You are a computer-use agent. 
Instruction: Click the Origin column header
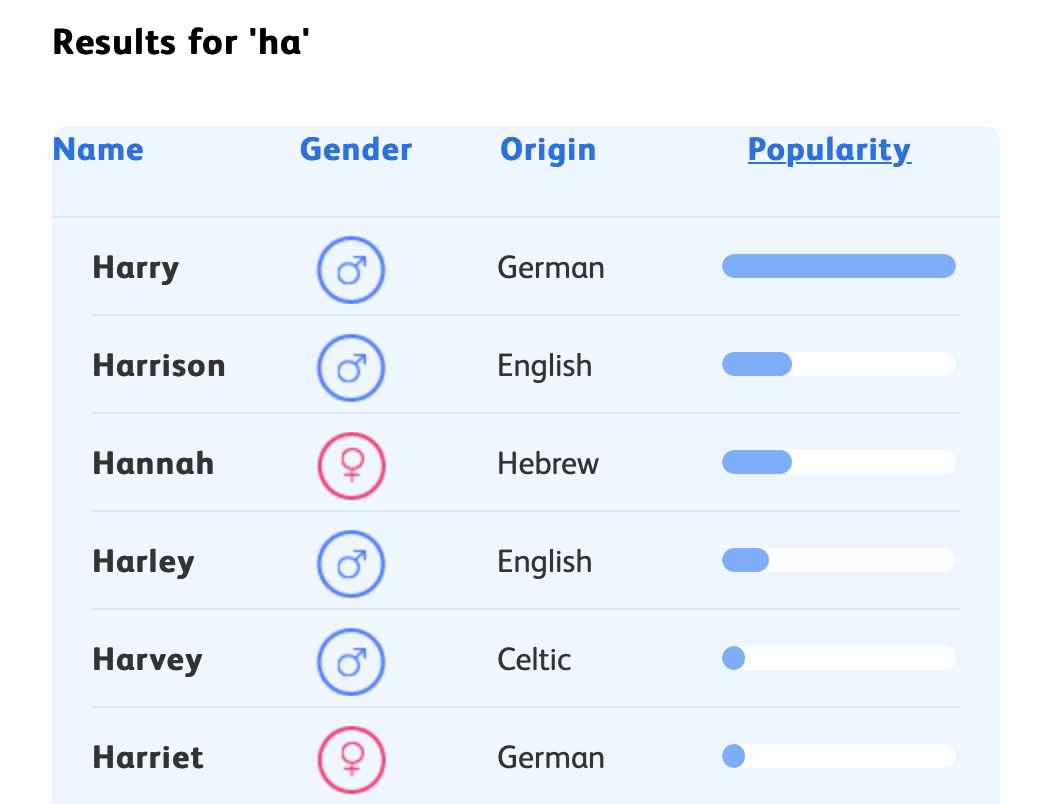[x=548, y=150]
